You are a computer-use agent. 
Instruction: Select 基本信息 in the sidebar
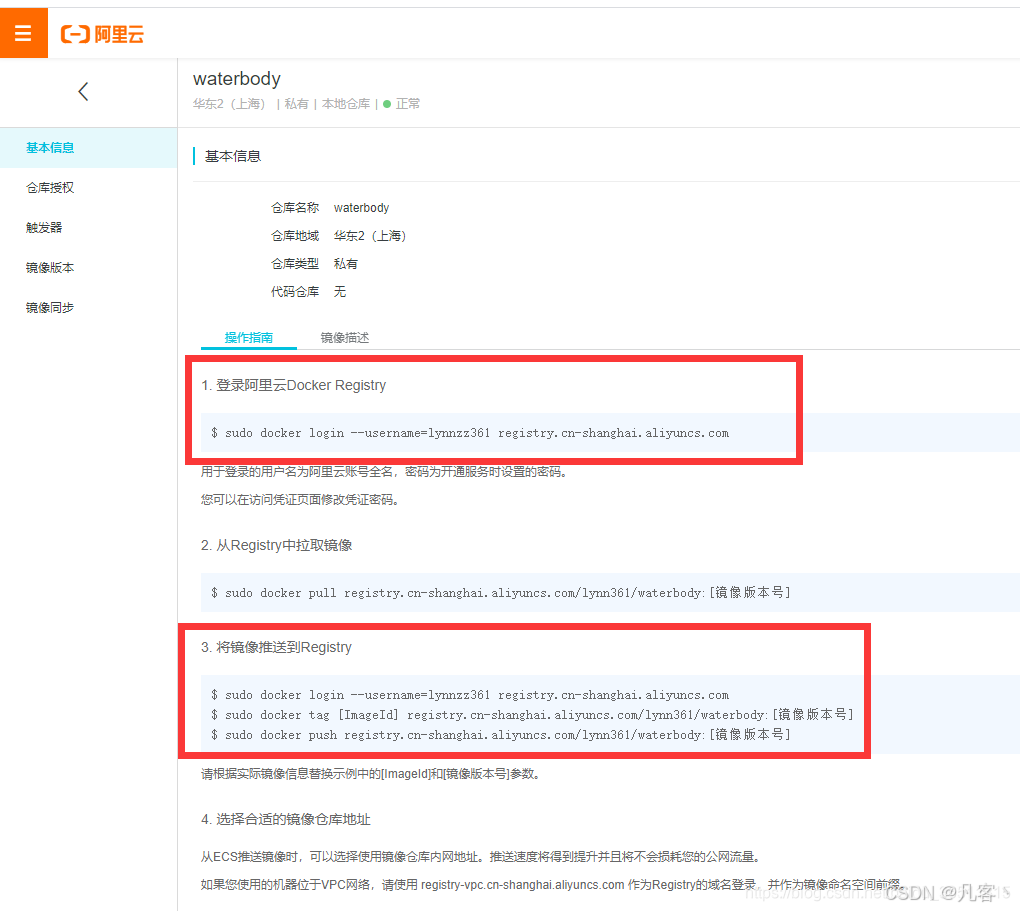(x=88, y=148)
